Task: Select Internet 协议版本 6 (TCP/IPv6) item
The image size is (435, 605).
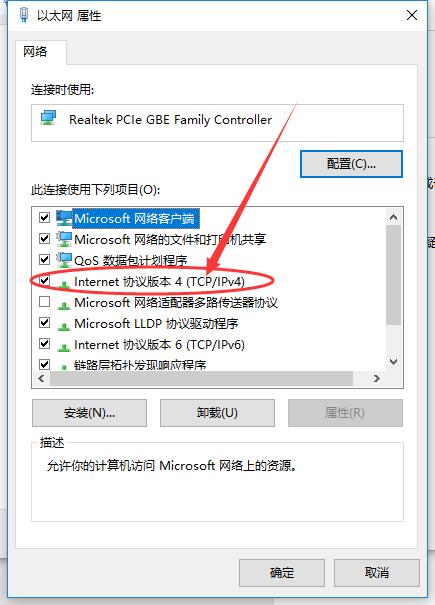Action: coord(159,344)
